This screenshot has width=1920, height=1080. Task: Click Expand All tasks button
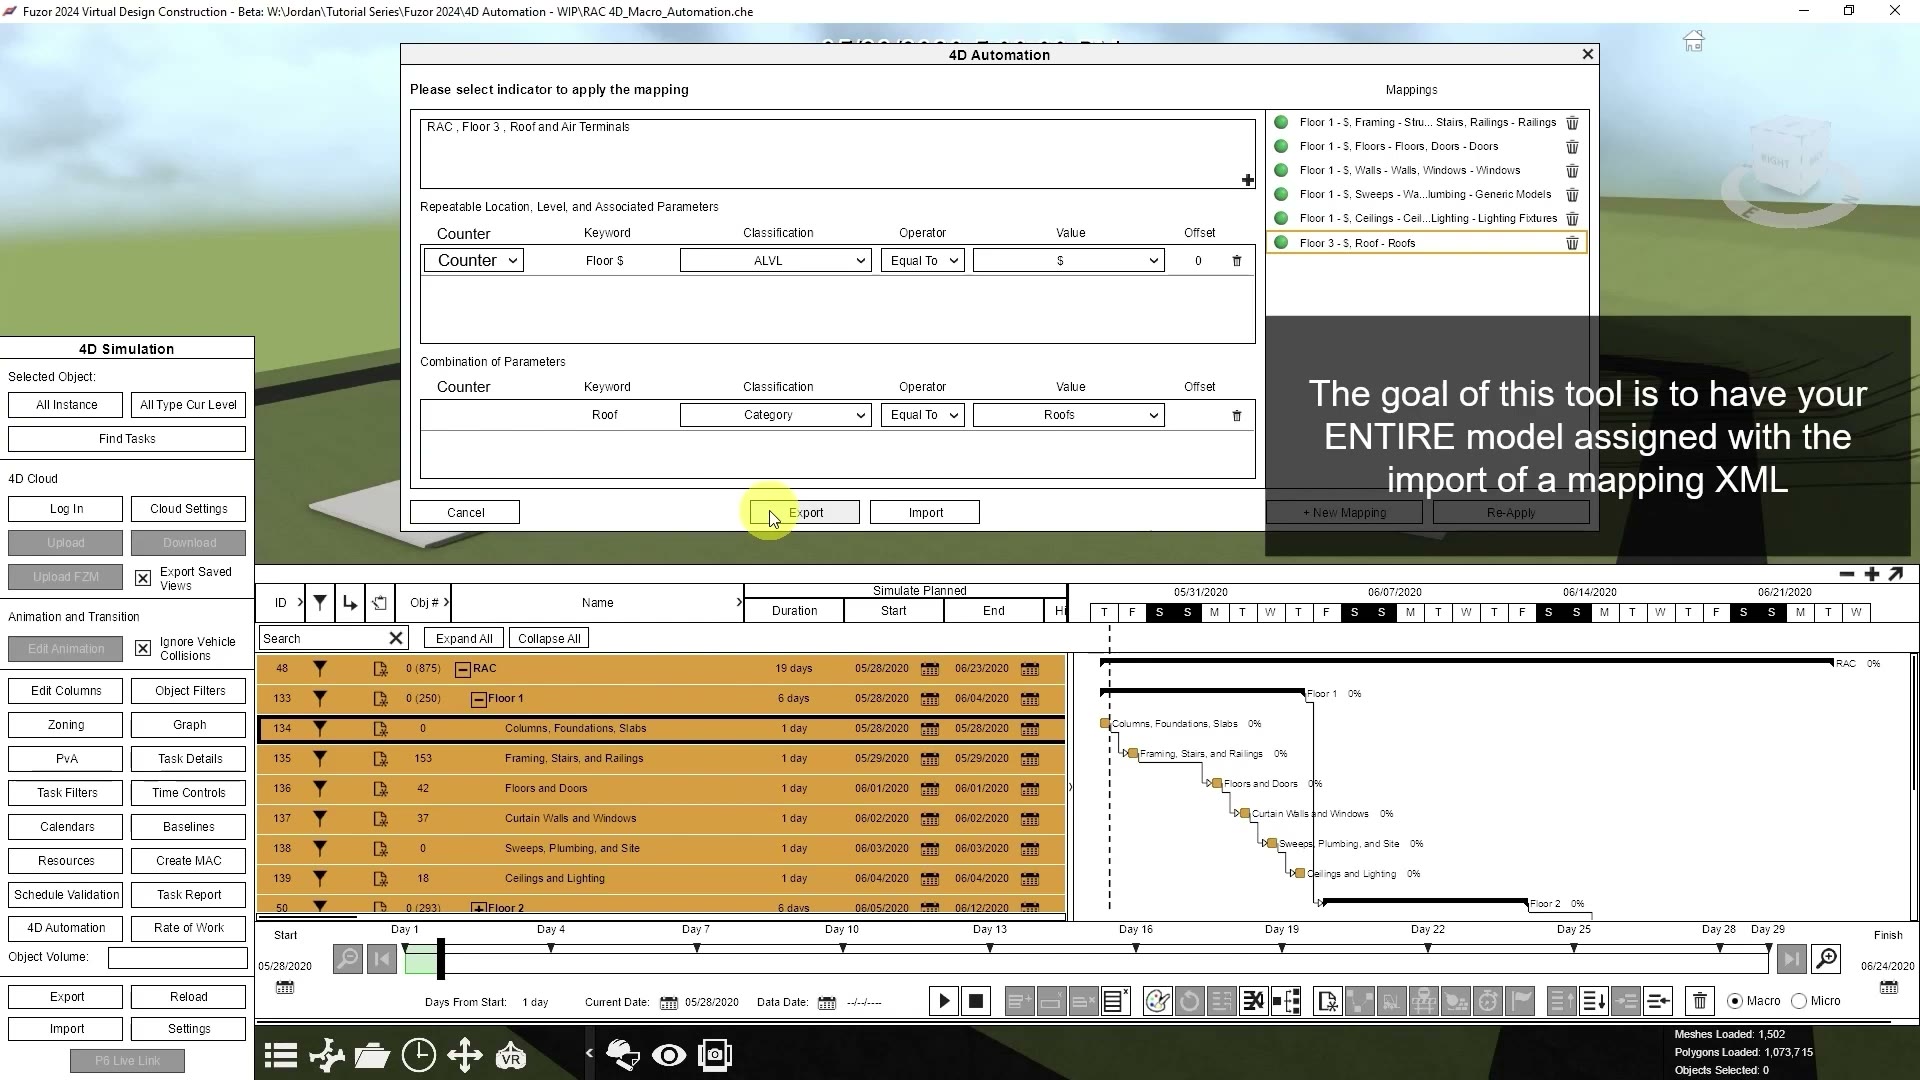coord(463,638)
